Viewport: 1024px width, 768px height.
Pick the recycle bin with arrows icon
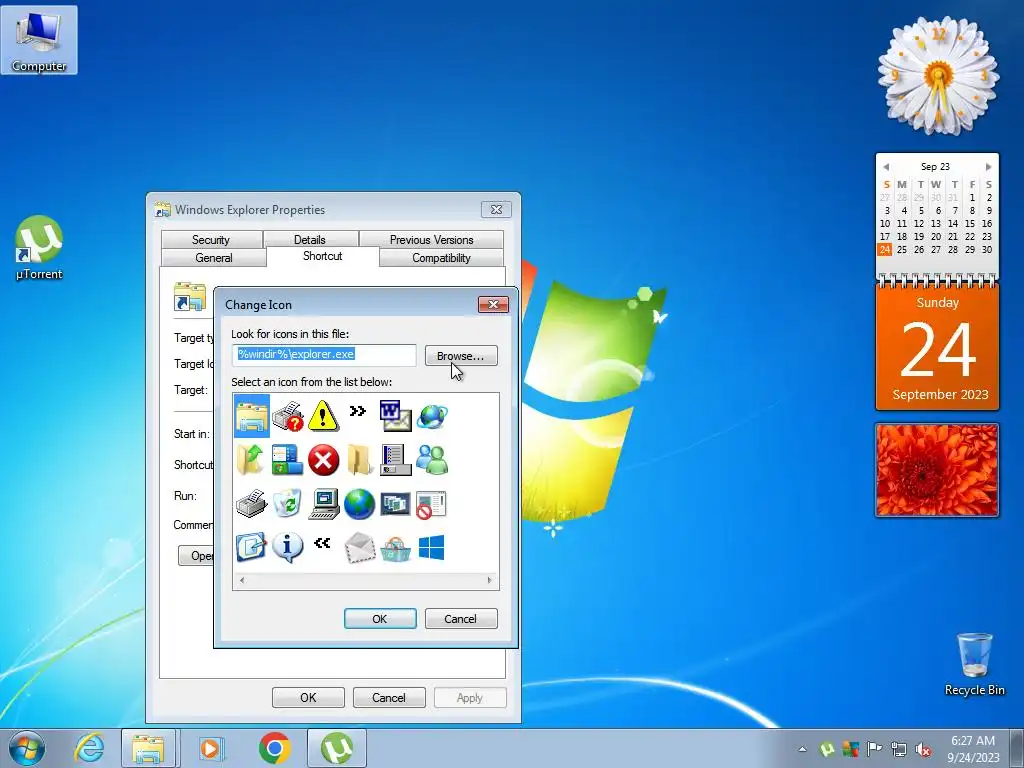pos(287,504)
